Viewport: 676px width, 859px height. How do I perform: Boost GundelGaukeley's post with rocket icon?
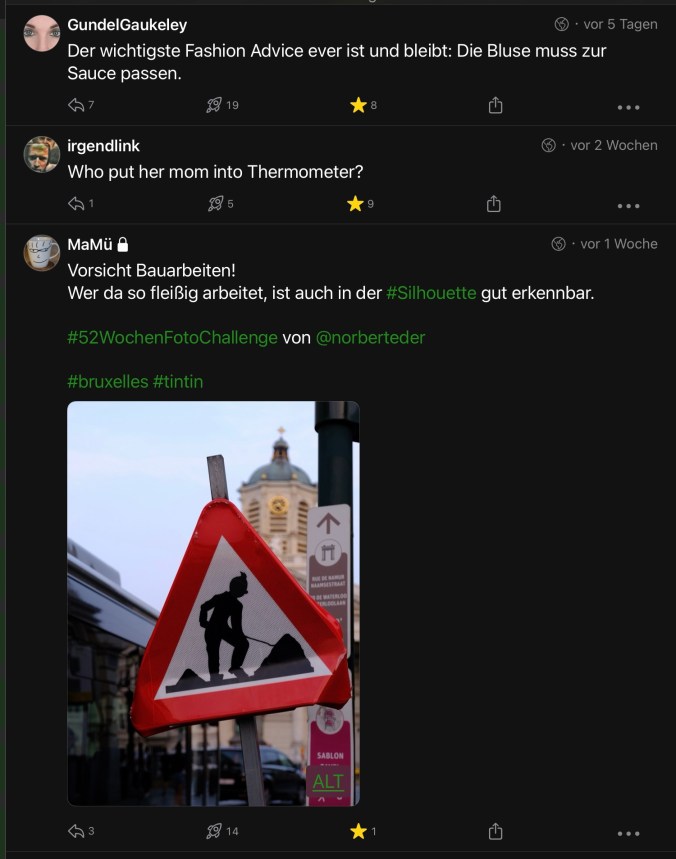tap(214, 105)
